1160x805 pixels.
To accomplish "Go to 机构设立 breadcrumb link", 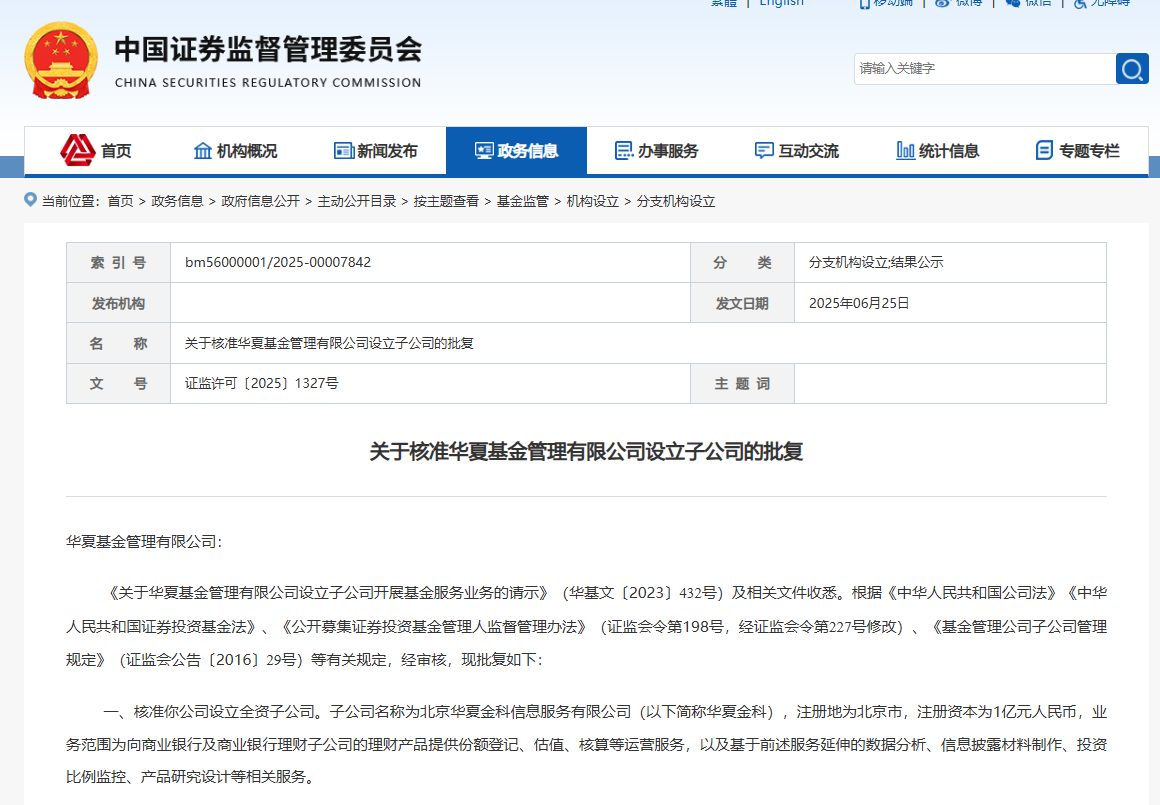I will point(593,201).
